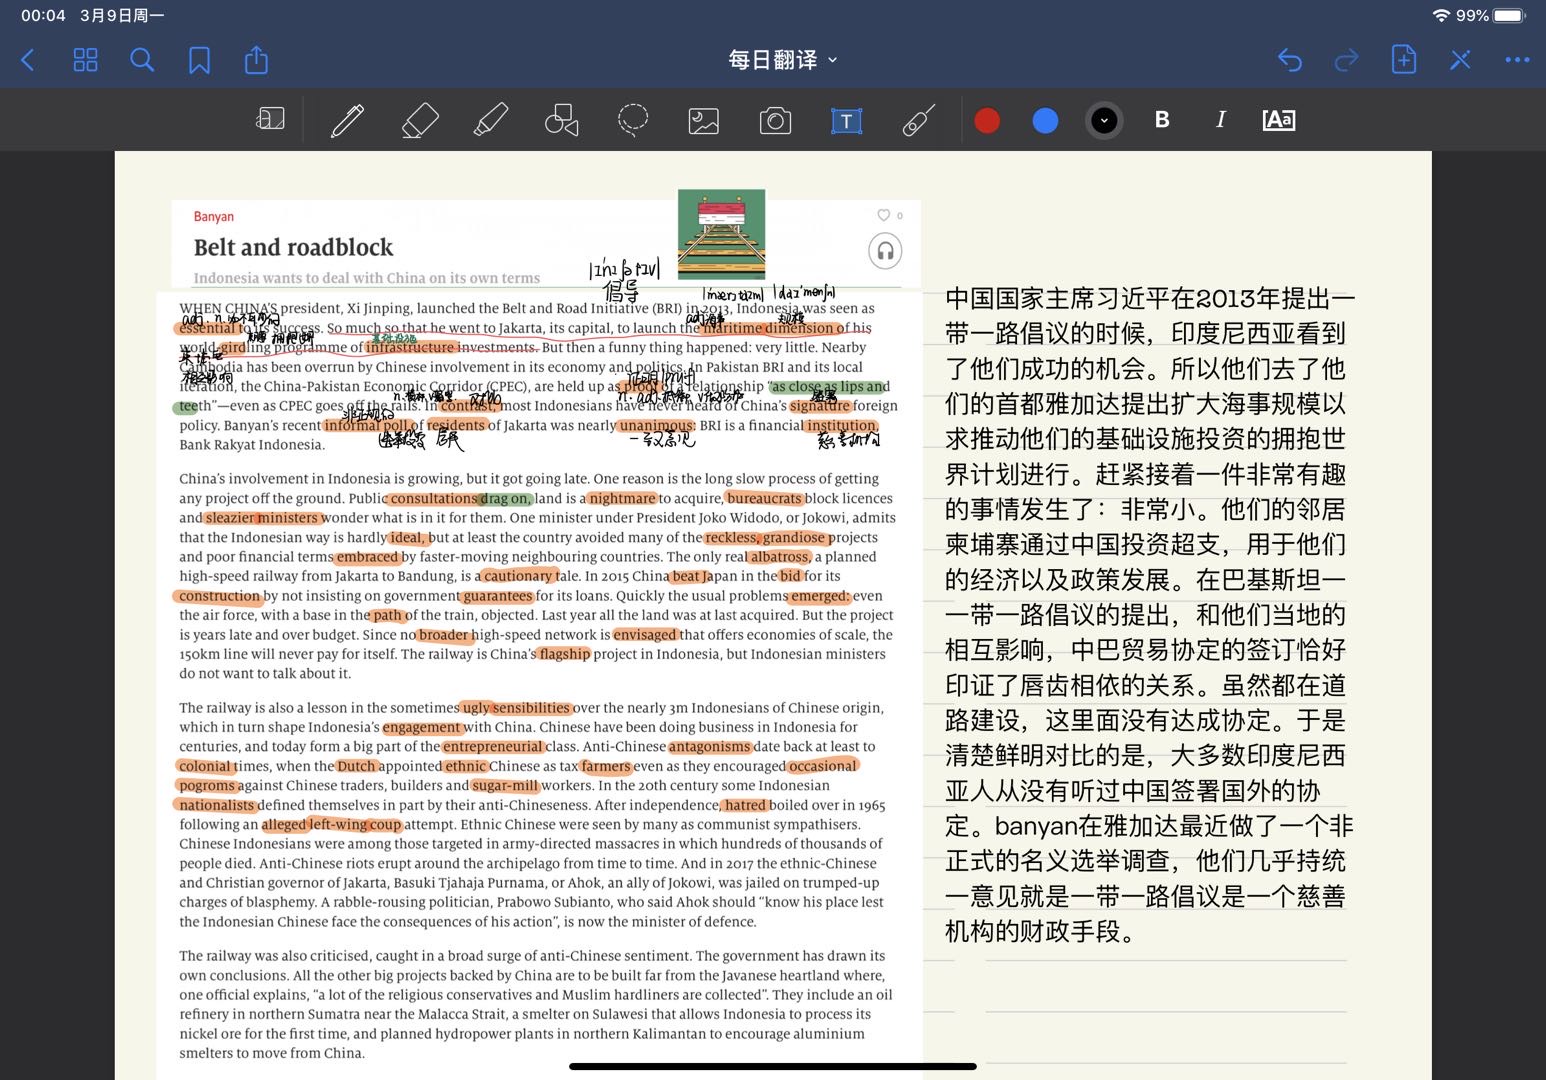Select the Shapes tool
The image size is (1546, 1080).
pos(561,120)
